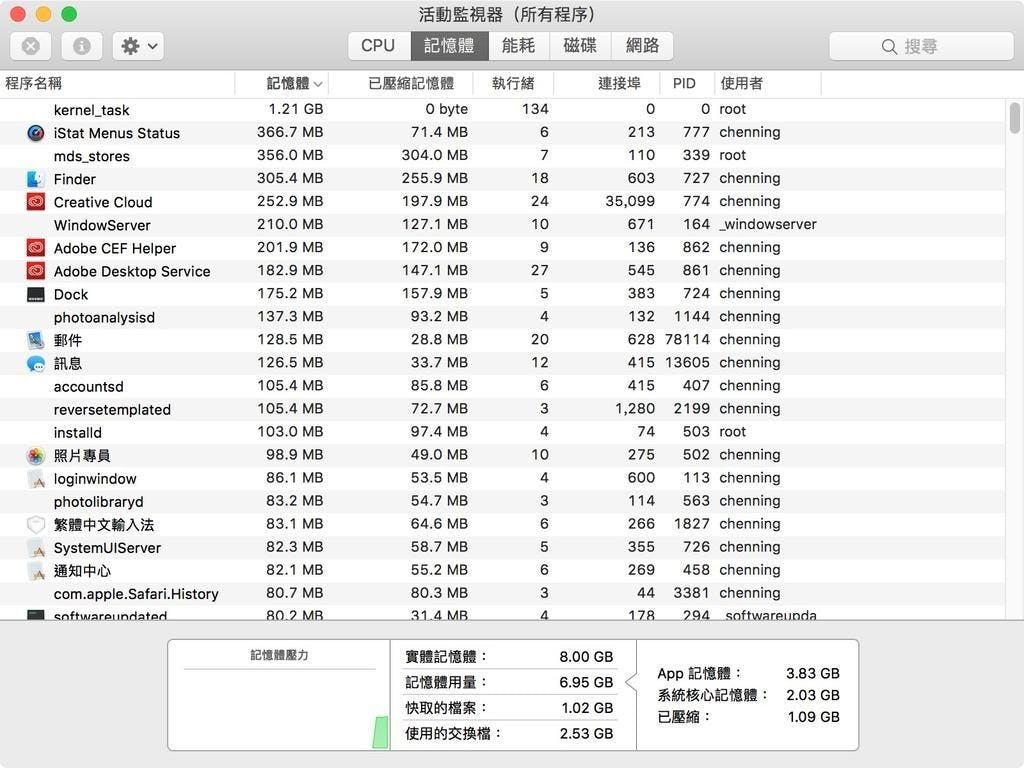Click the quit process (X) toolbar button
The width and height of the screenshot is (1024, 768).
(30, 46)
